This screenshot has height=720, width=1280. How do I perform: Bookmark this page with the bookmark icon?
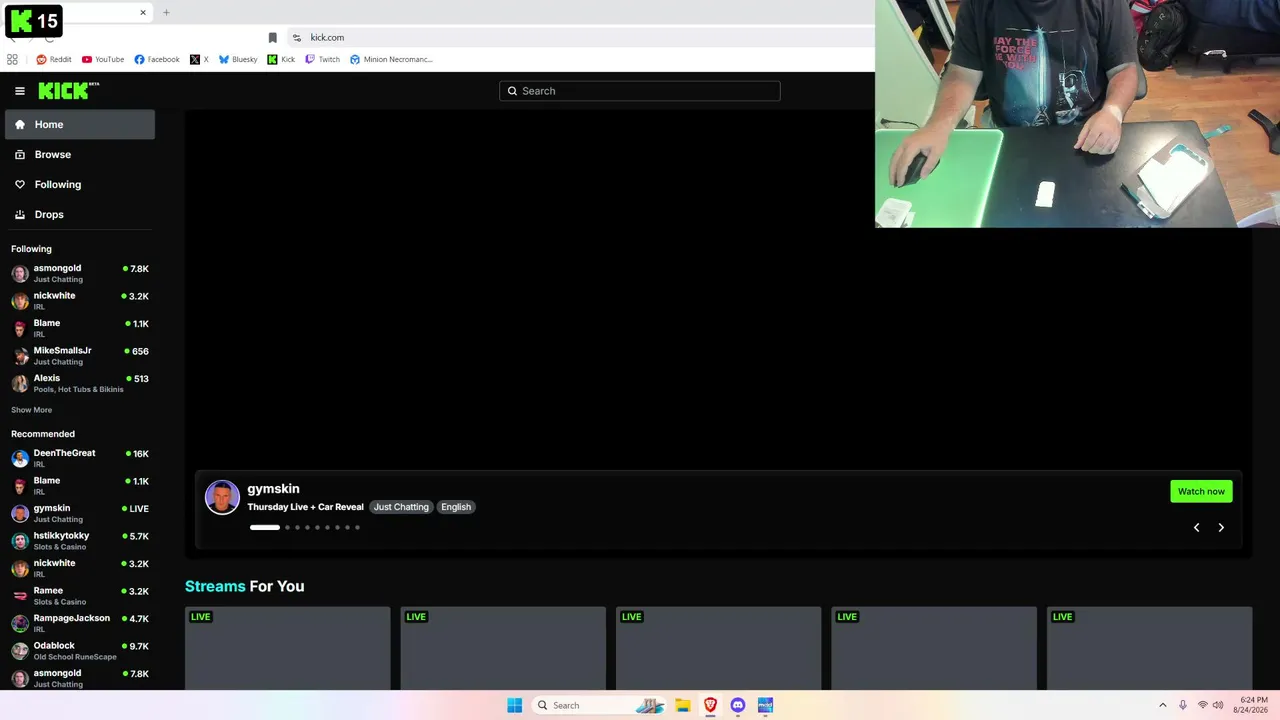(x=272, y=38)
